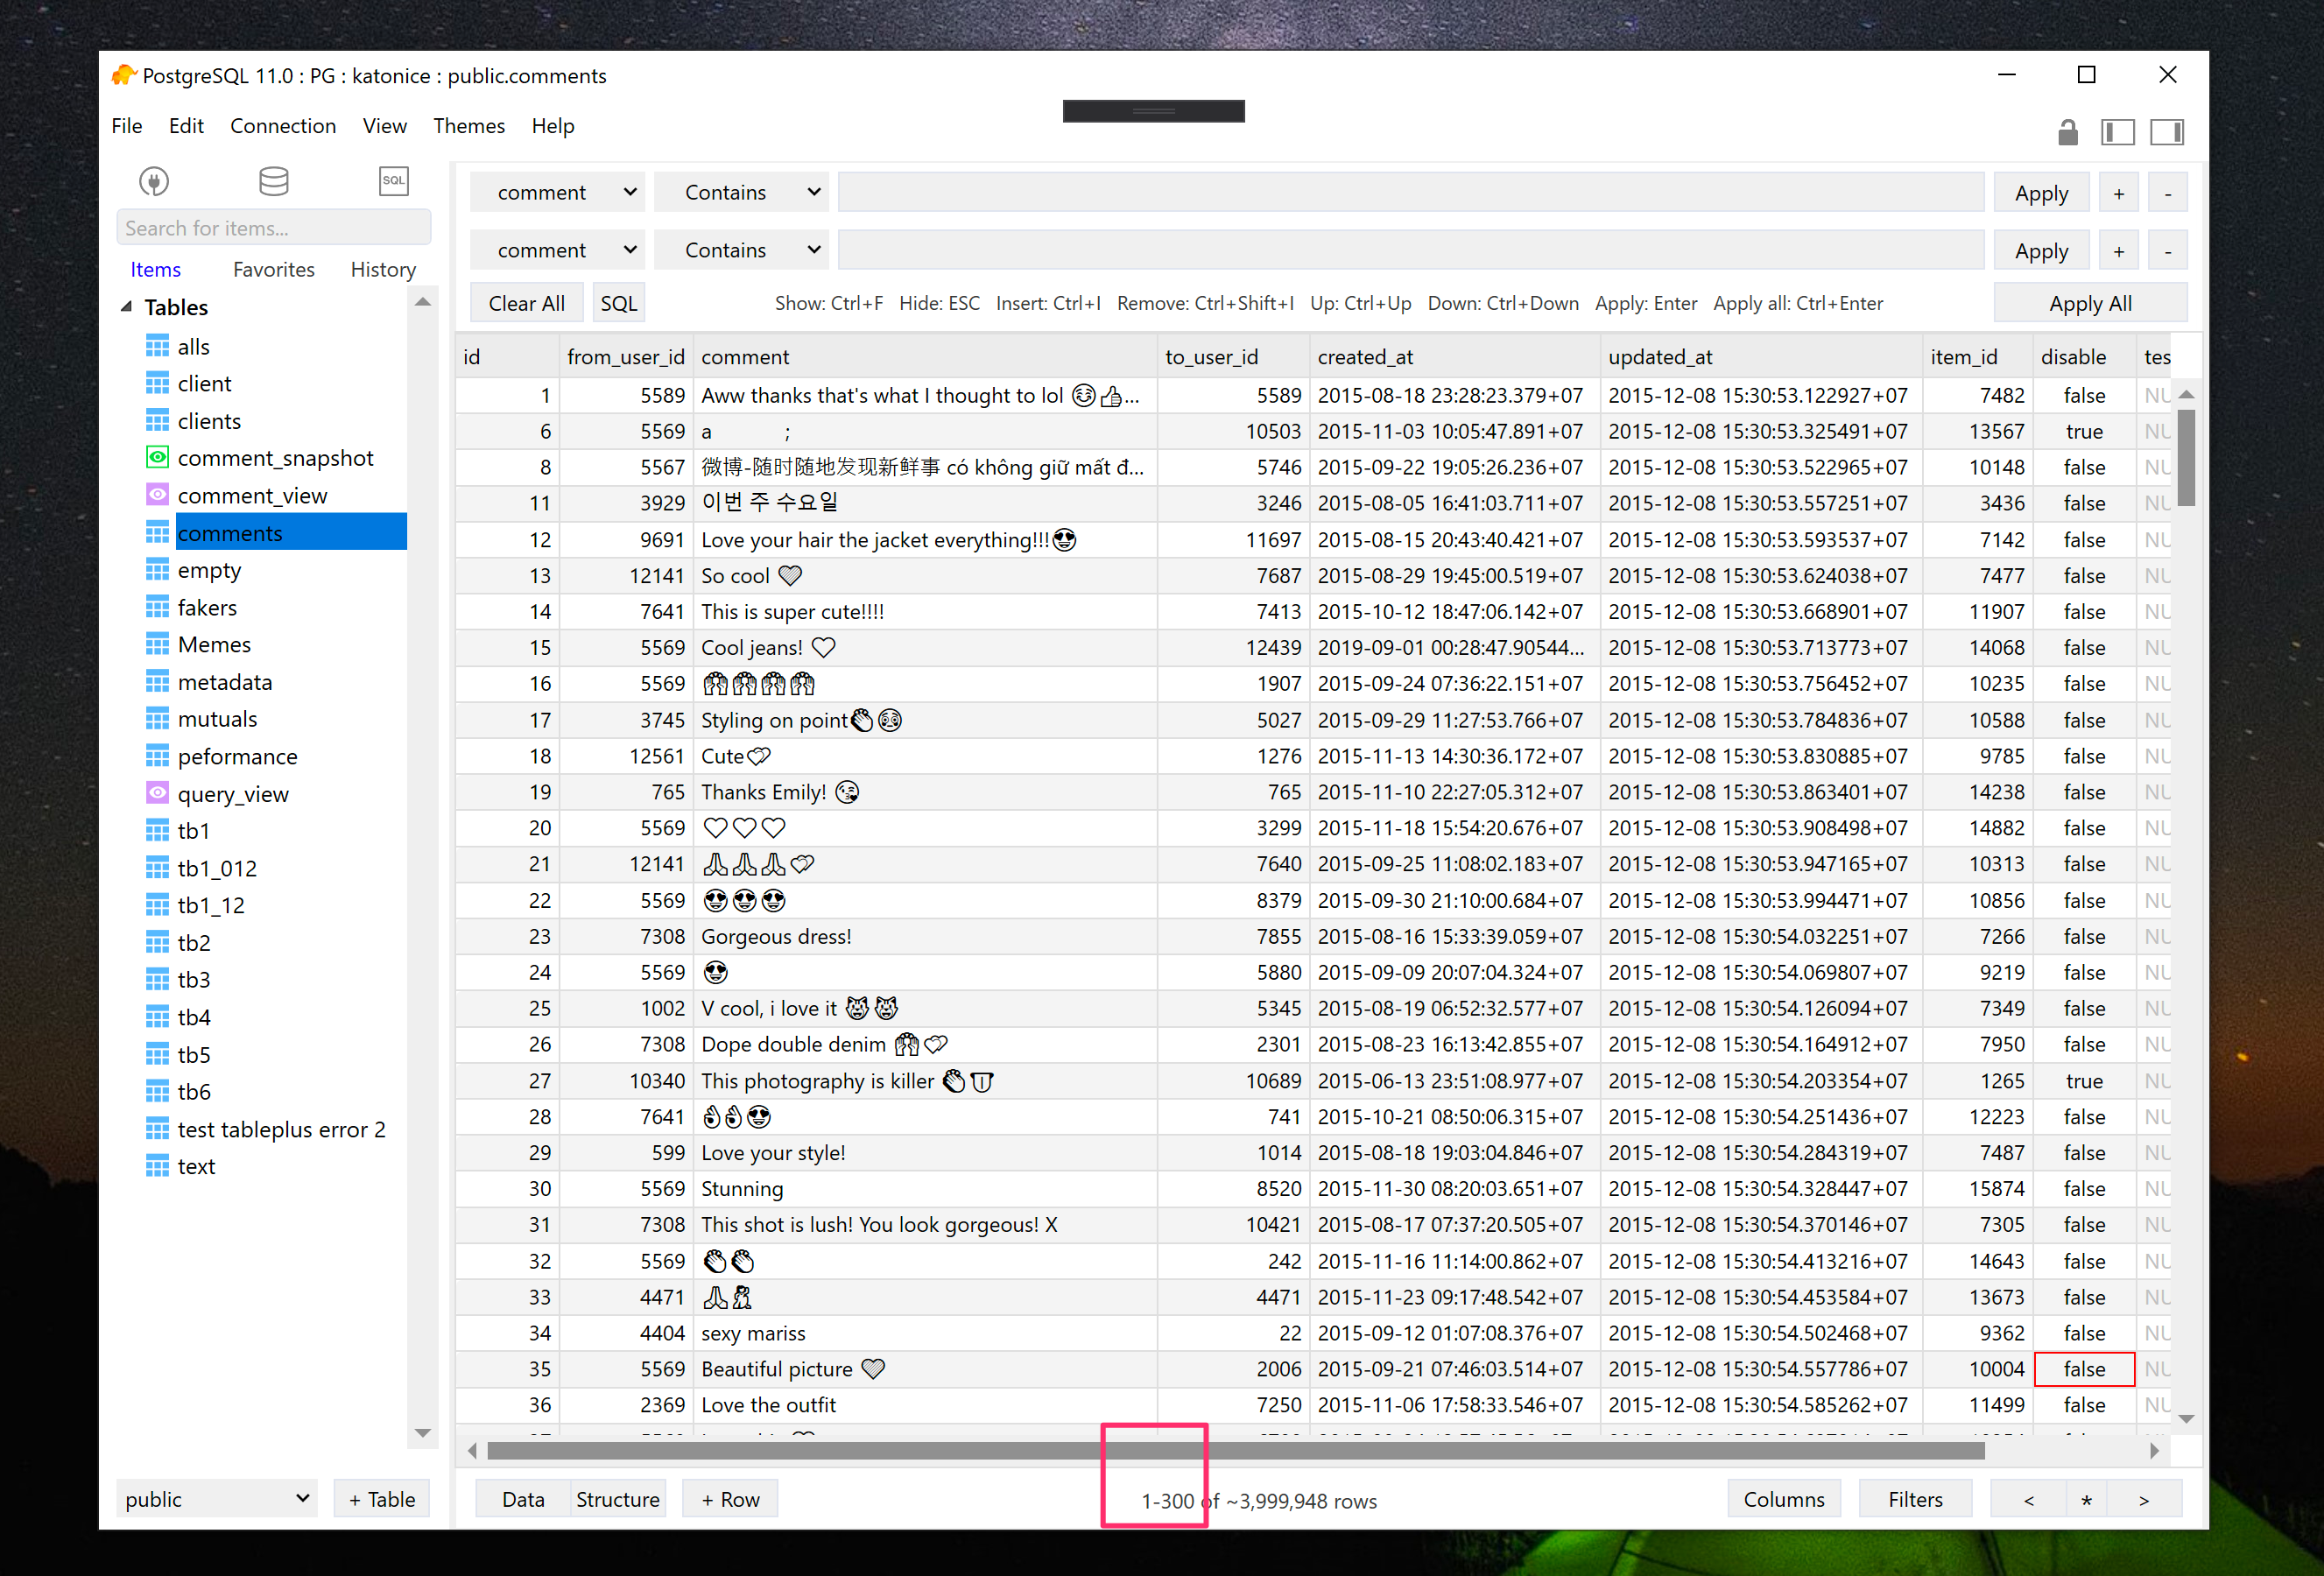The width and height of the screenshot is (2324, 1576).
Task: Click the Apply All button
Action: (x=2090, y=303)
